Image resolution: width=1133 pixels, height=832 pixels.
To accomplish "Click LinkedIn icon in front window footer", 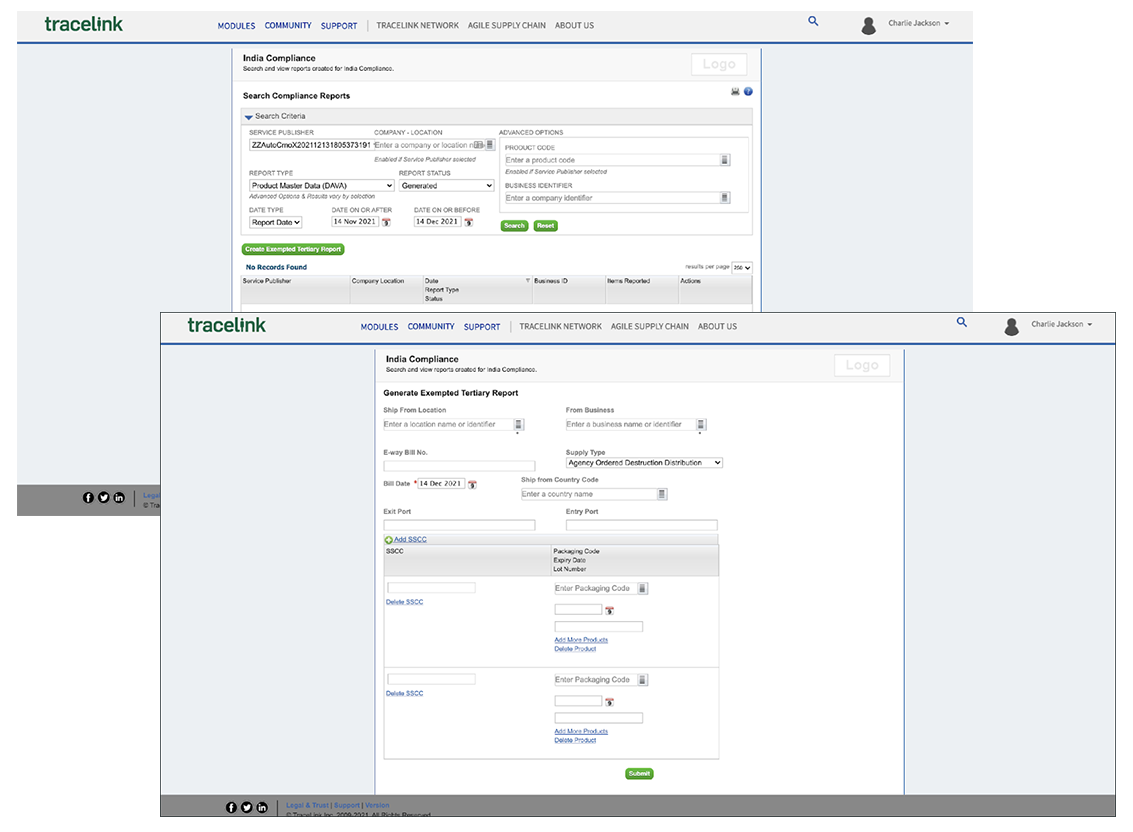I will [x=262, y=807].
